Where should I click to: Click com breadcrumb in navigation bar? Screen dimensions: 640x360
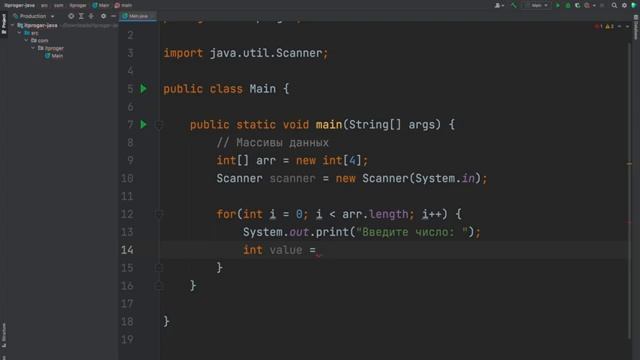coord(59,5)
